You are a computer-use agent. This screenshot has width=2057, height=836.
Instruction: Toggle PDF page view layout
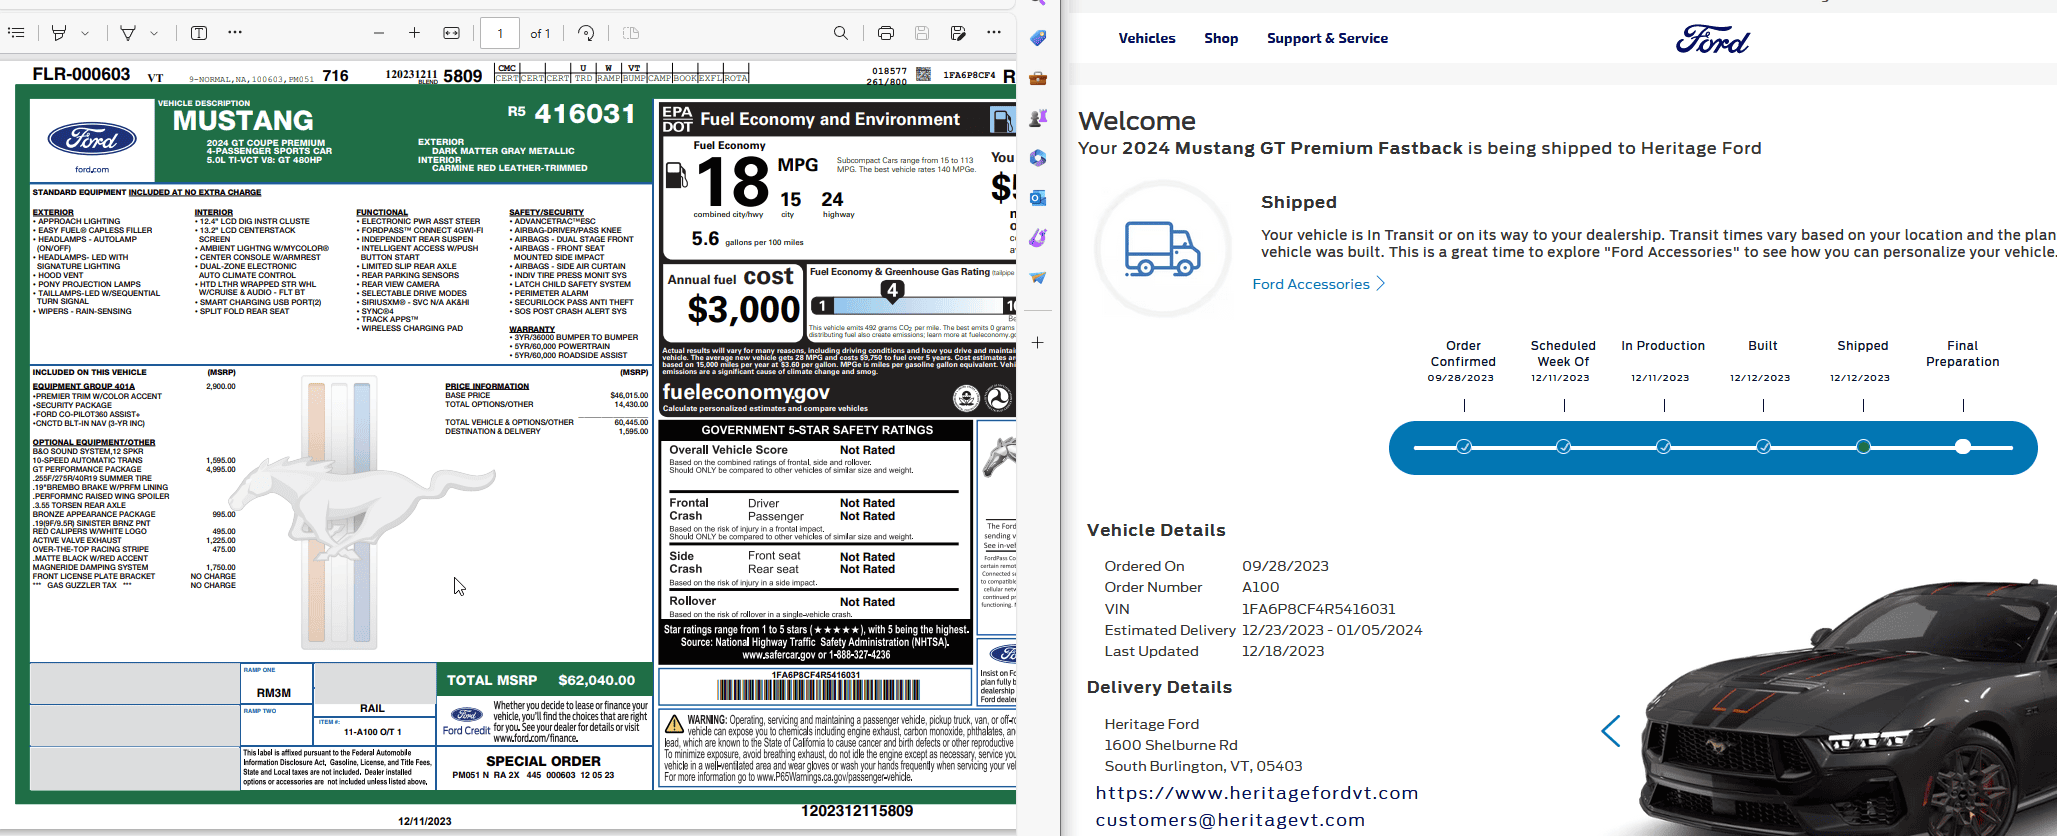[x=631, y=33]
